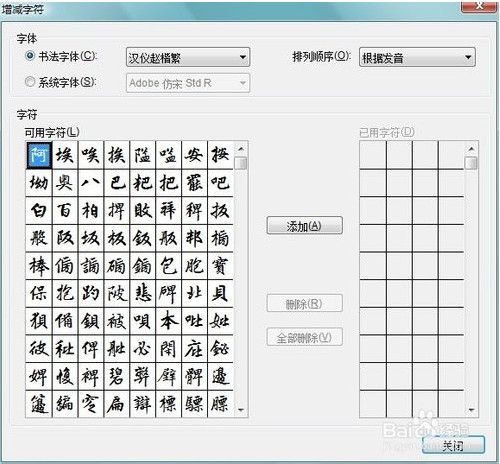The width and height of the screenshot is (500, 464).
Task: Select the character 埃 next to 阿
Action: (65, 155)
